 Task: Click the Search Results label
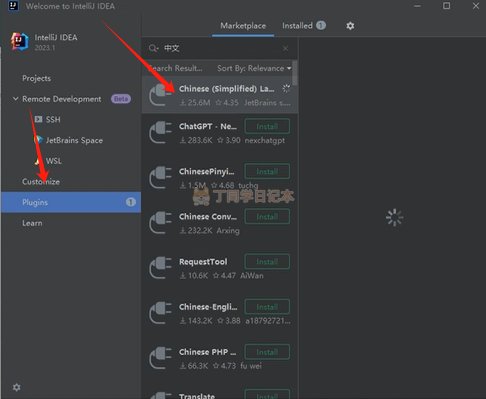[175, 68]
